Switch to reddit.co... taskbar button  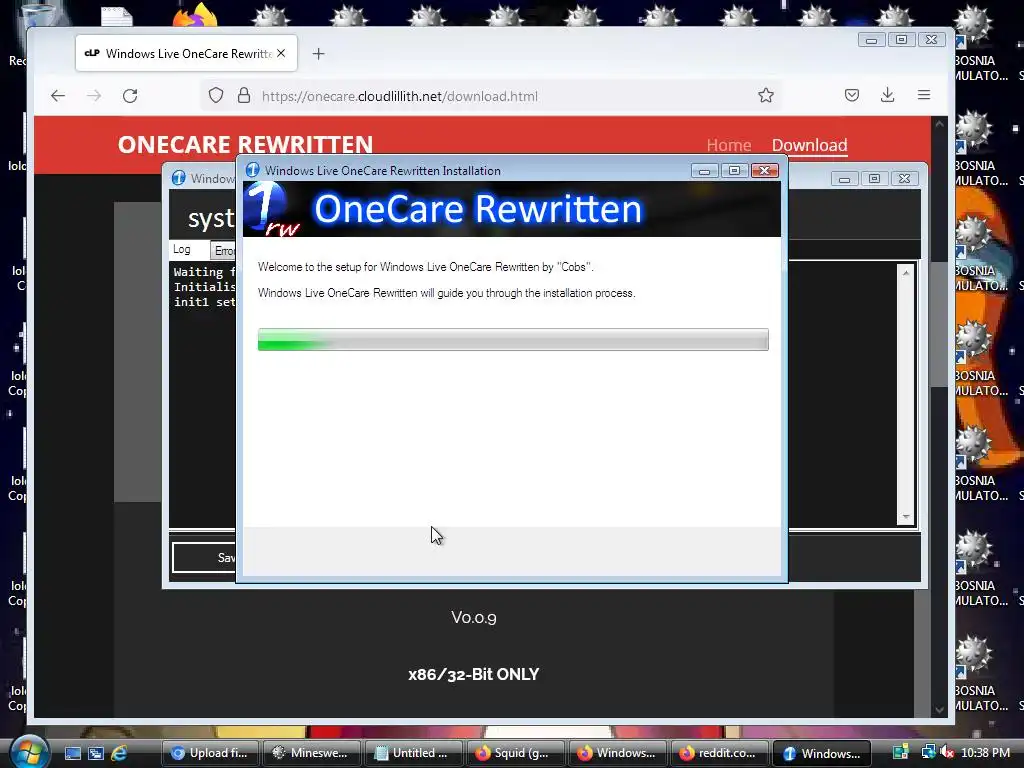[x=718, y=753]
